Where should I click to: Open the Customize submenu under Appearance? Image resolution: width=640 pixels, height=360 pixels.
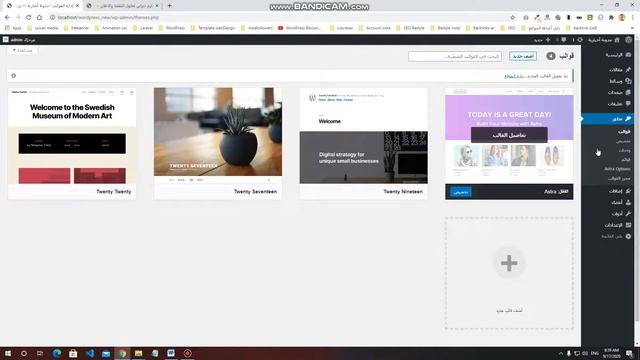pyautogui.click(x=623, y=141)
